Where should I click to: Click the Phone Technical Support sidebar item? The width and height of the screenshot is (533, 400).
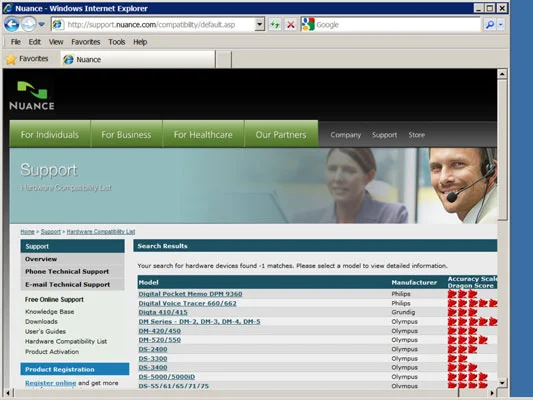pos(67,272)
